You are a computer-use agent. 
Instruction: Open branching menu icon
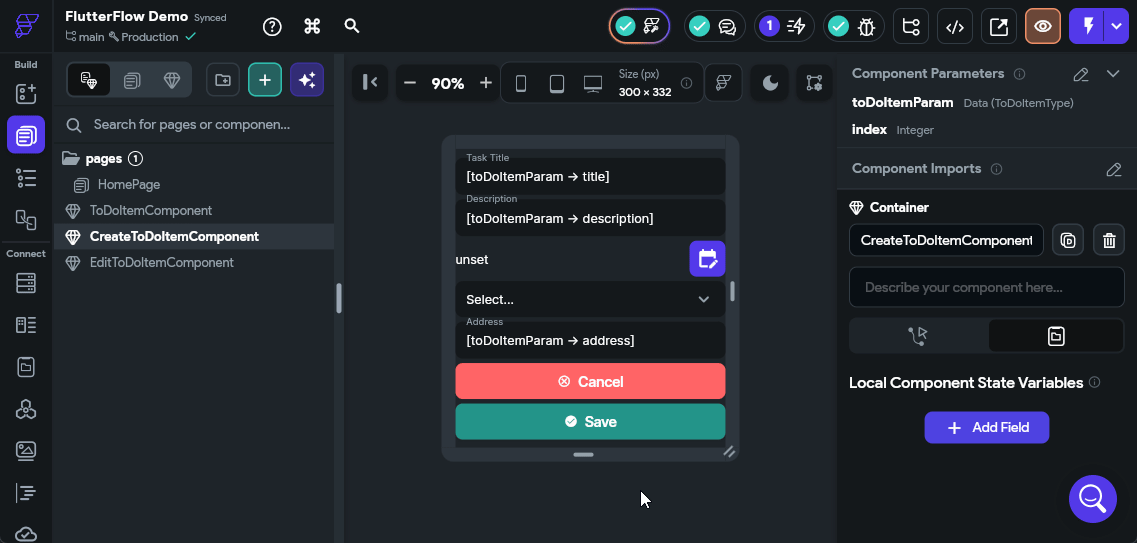pyautogui.click(x=911, y=27)
